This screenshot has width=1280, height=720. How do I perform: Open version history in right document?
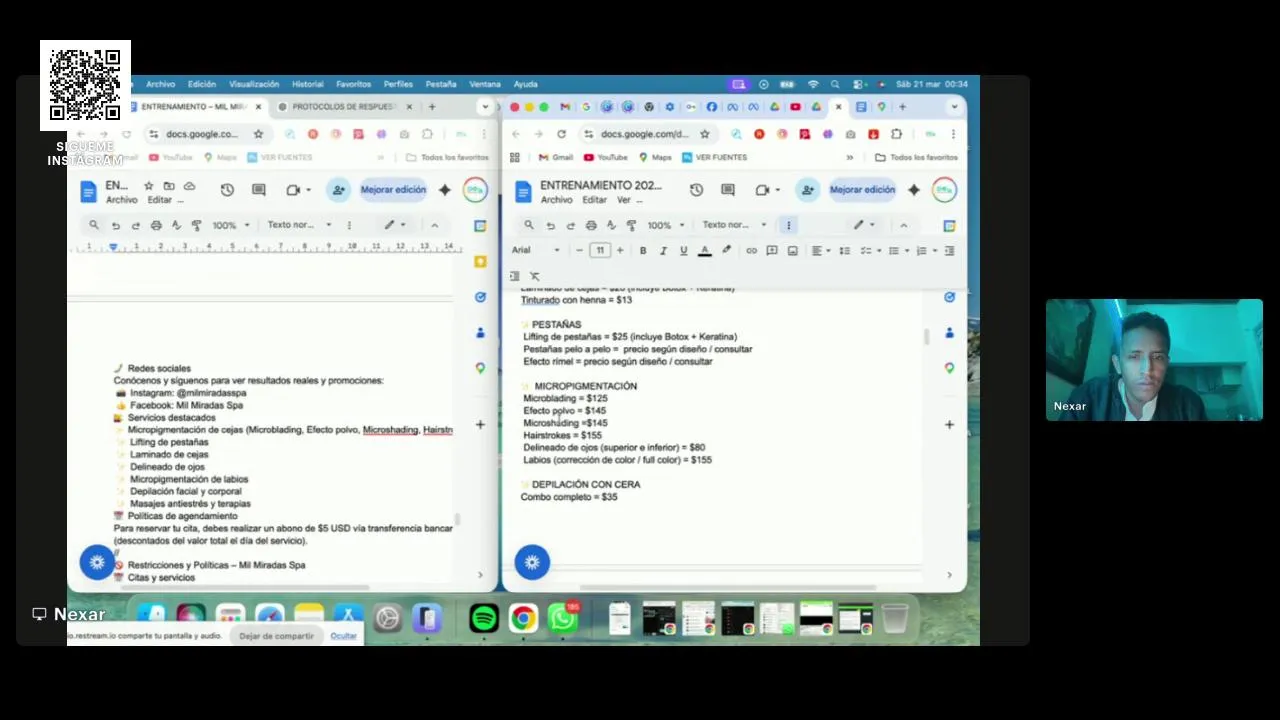tap(697, 190)
